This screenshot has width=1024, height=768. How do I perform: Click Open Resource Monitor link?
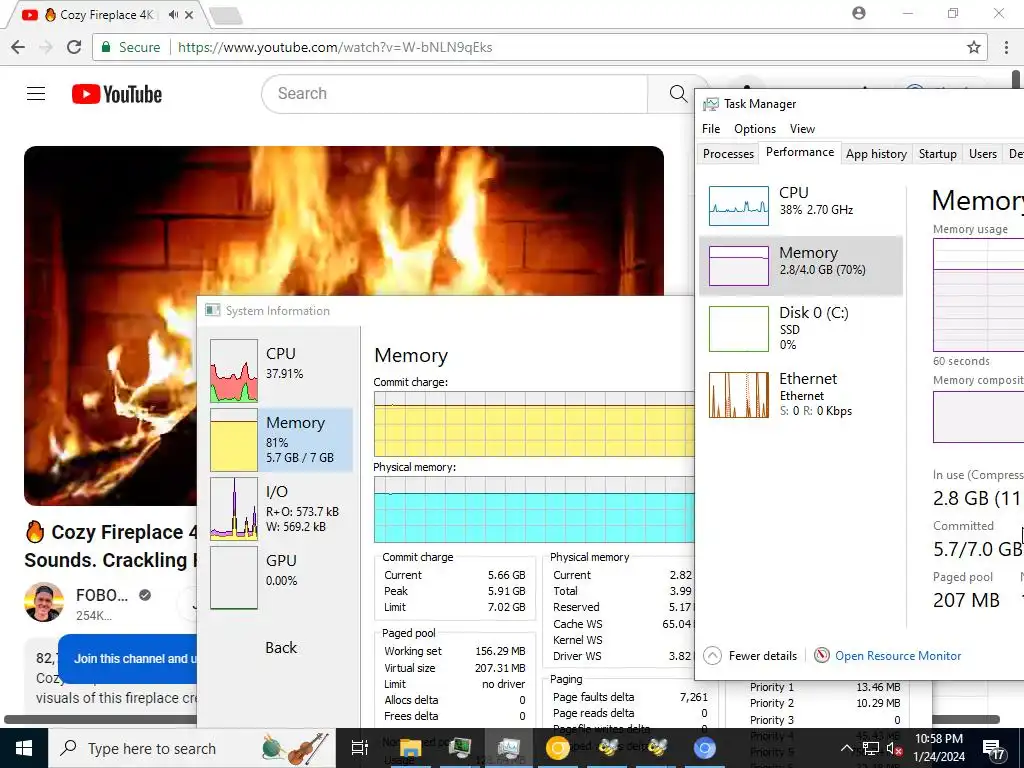coord(897,655)
